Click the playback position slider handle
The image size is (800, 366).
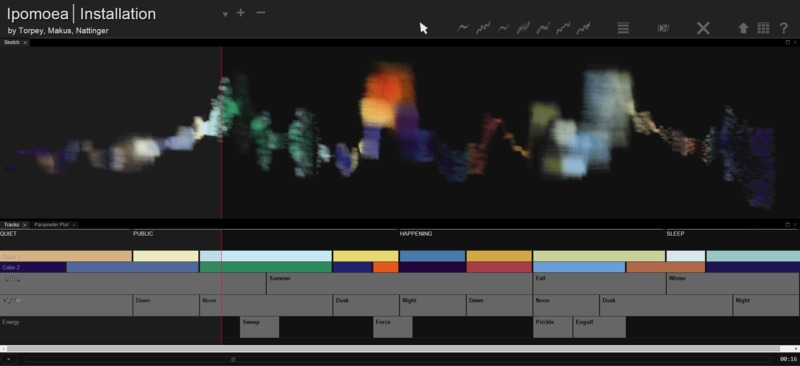(x=234, y=359)
